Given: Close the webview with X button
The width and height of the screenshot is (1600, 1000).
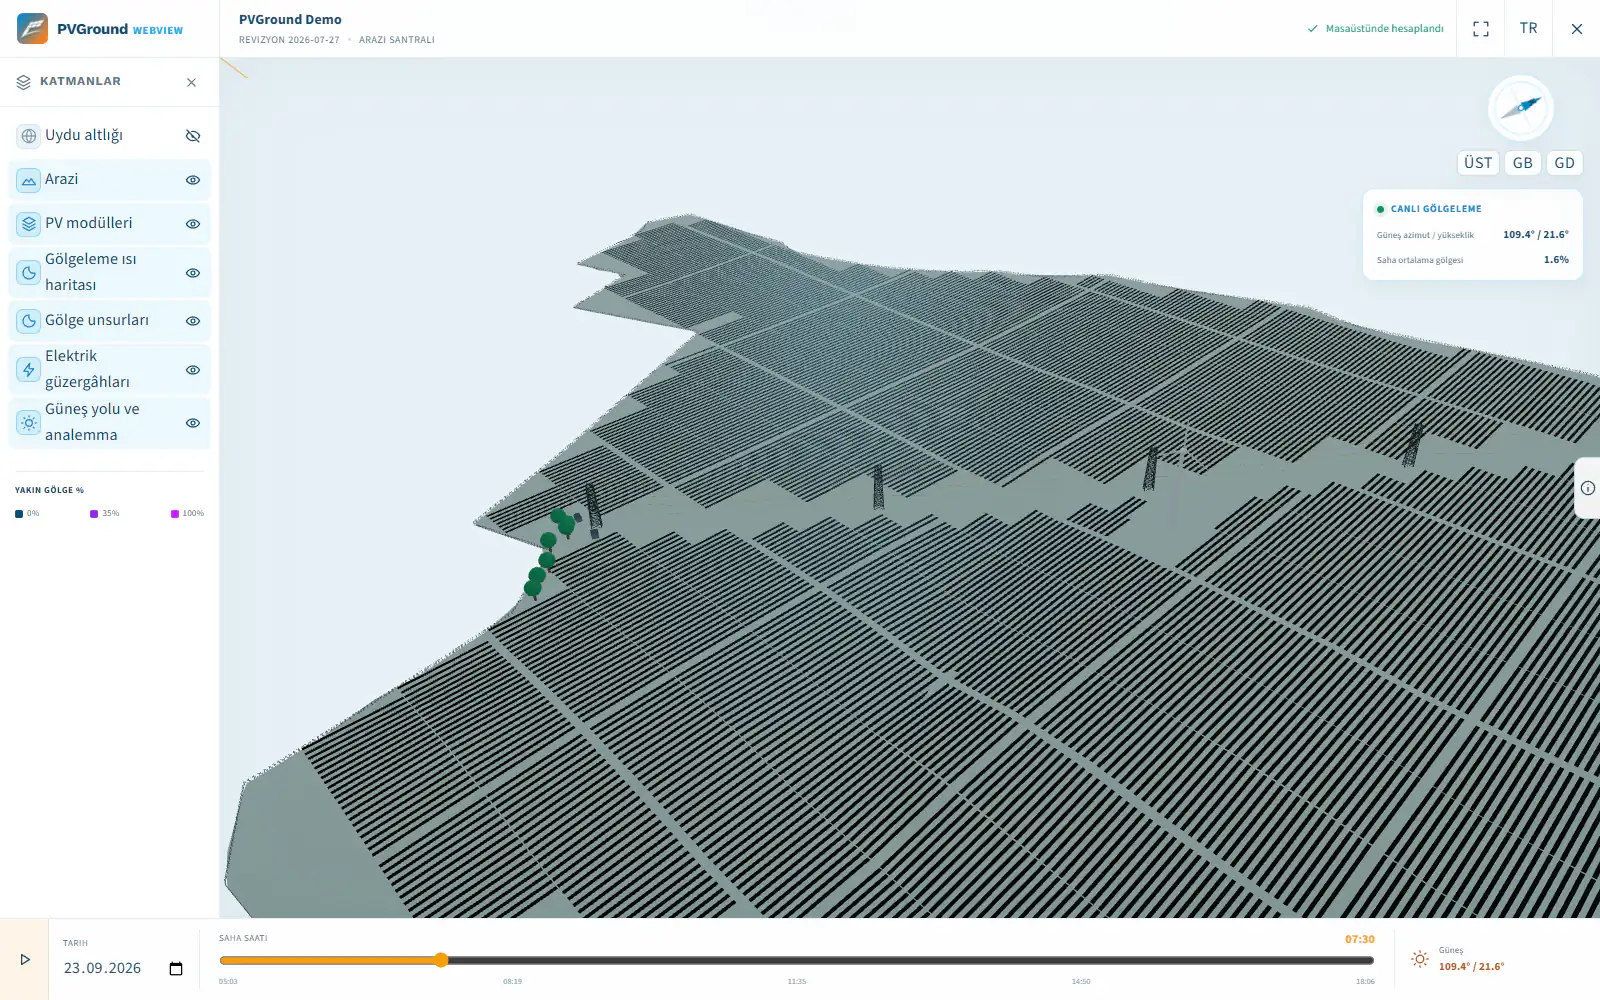Looking at the screenshot, I should (1577, 29).
